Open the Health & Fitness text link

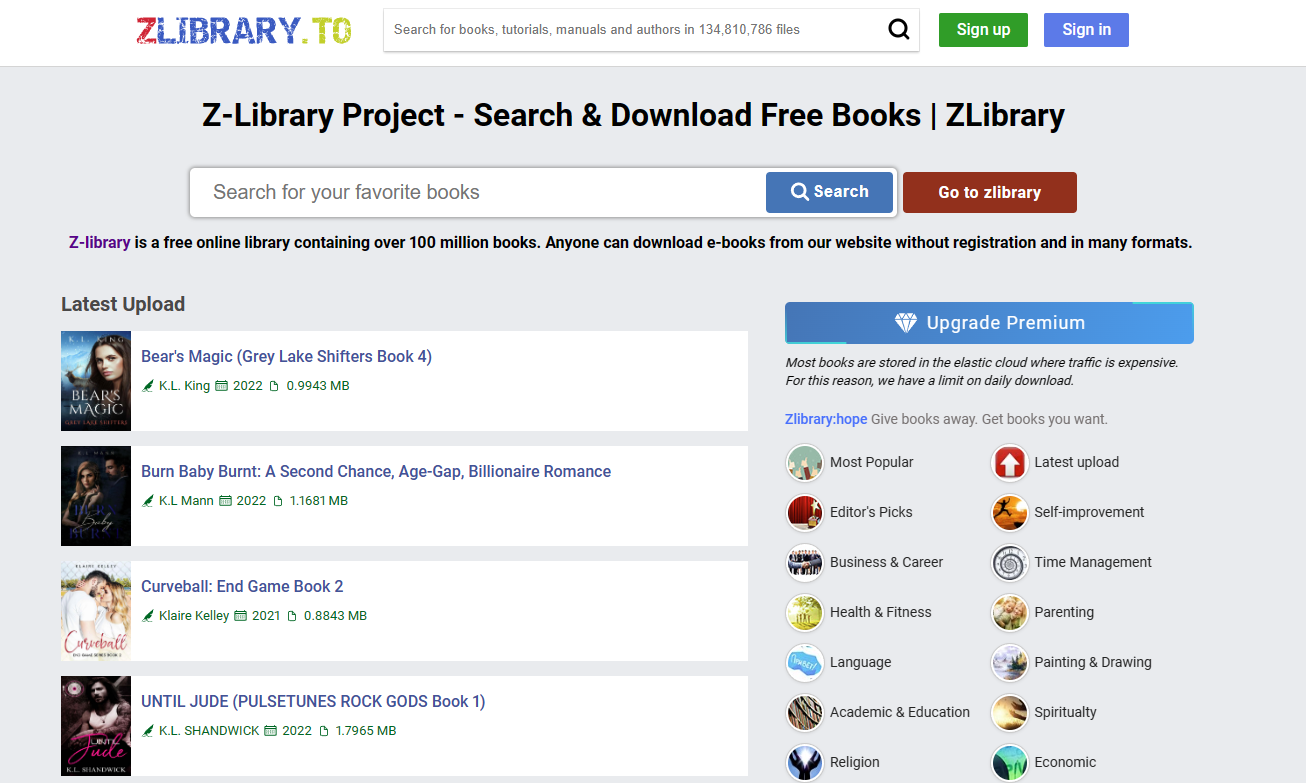click(x=880, y=612)
